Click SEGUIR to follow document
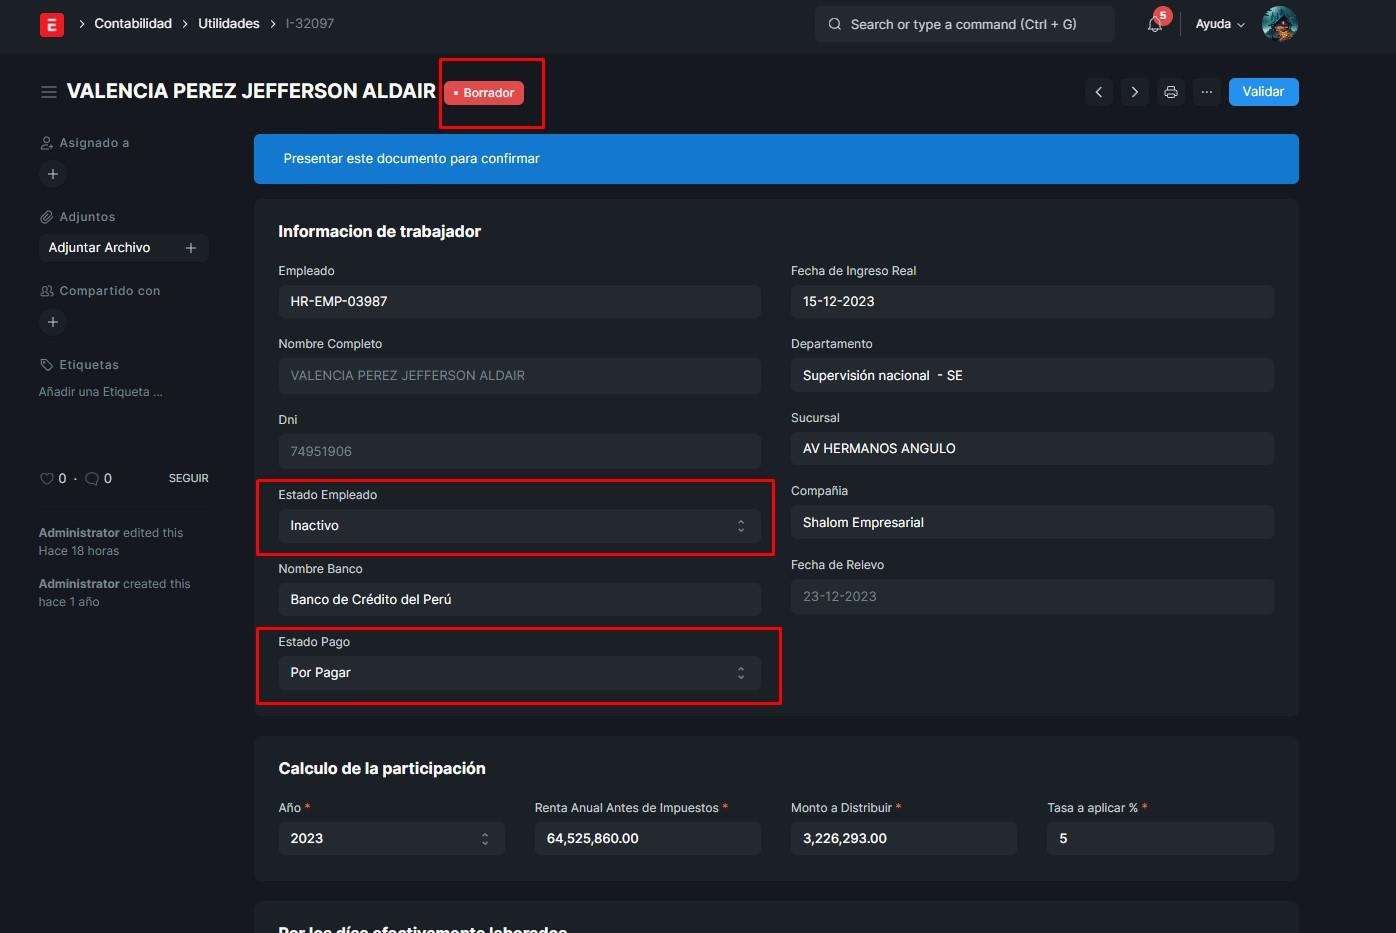 (x=188, y=479)
